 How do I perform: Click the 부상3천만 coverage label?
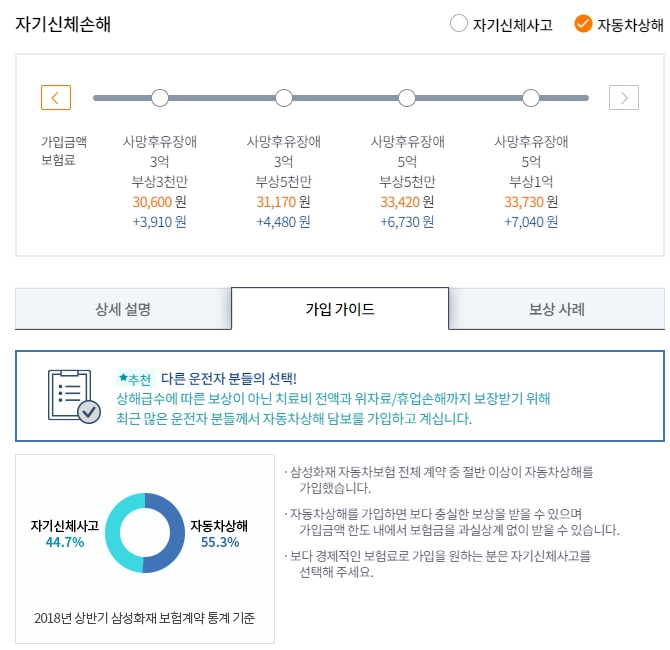(159, 182)
